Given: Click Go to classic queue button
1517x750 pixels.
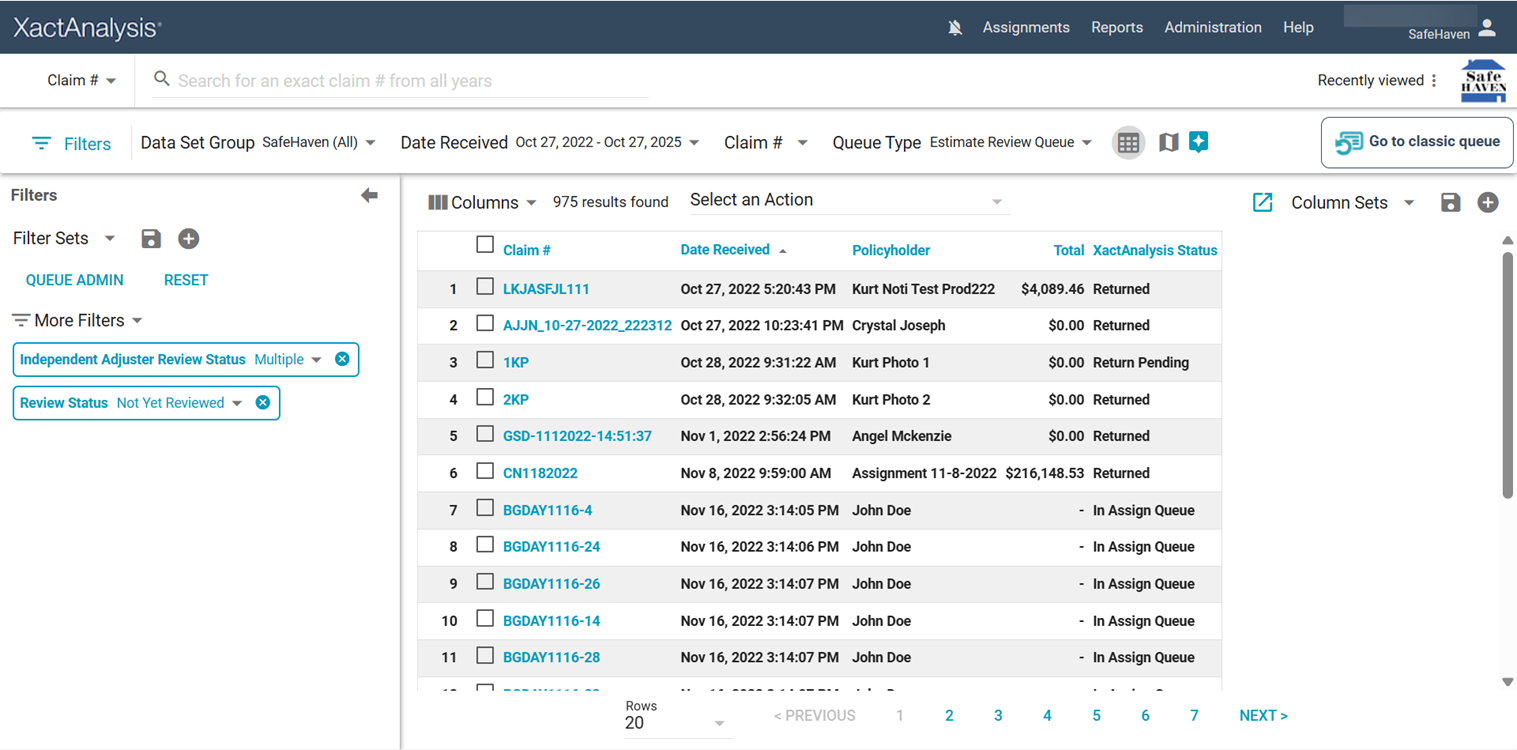Looking at the screenshot, I should point(1417,142).
